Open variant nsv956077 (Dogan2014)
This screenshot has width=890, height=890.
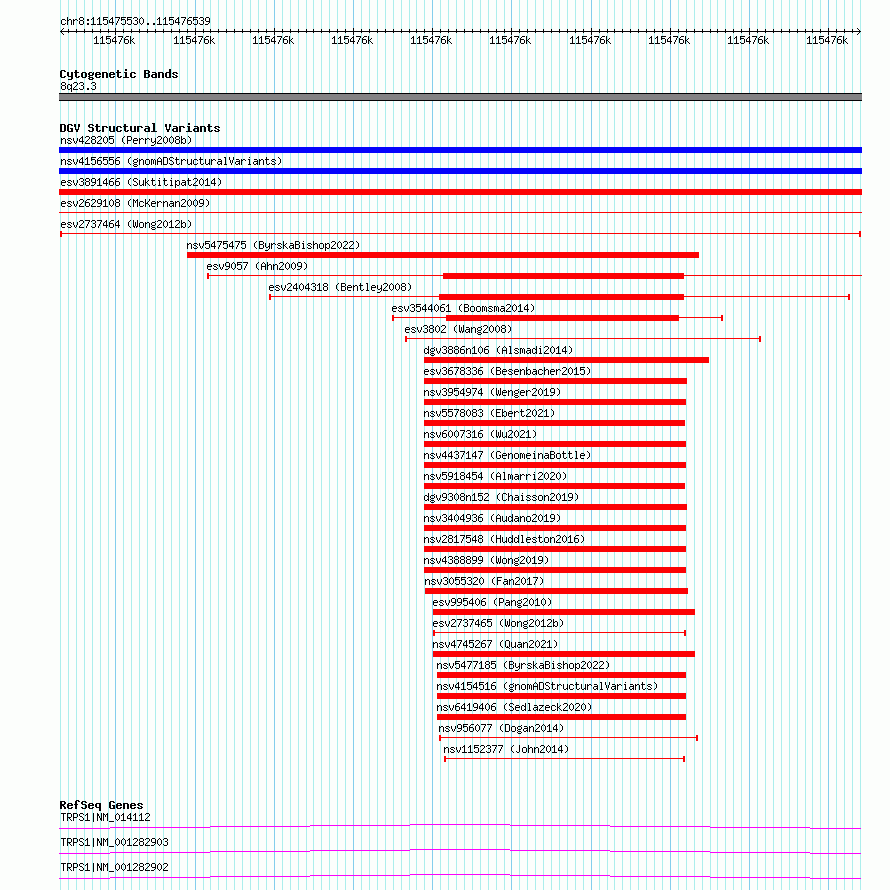pos(501,728)
